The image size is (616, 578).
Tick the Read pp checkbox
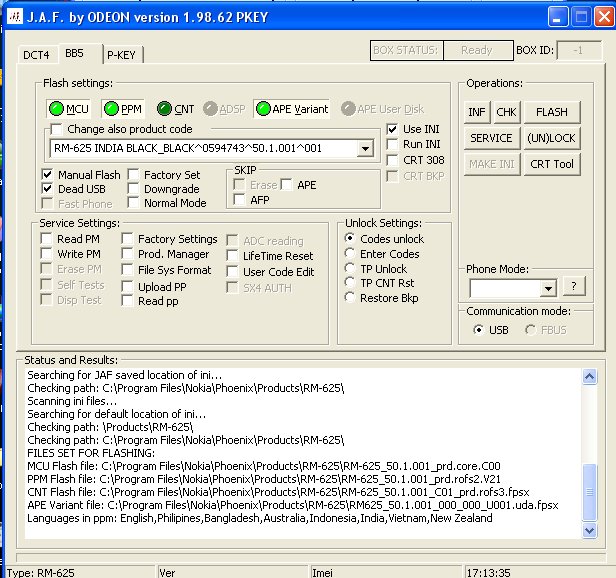pyautogui.click(x=127, y=301)
